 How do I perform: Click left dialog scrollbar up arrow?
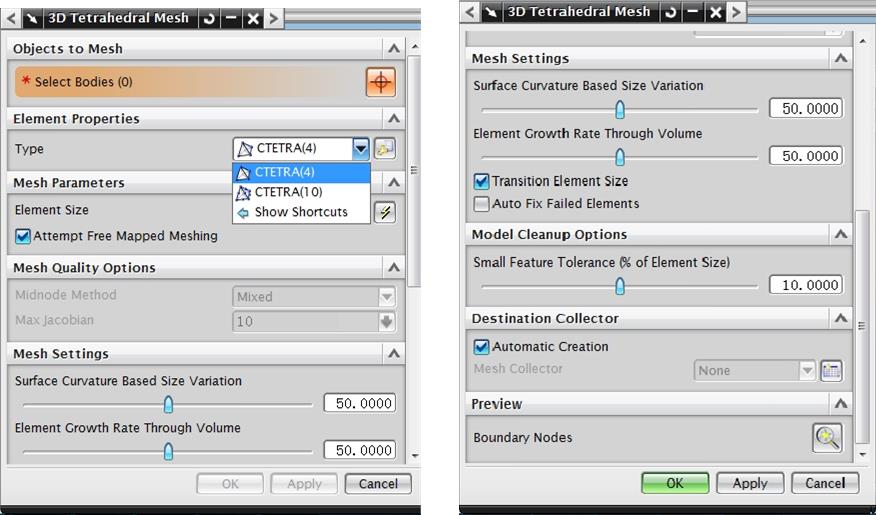point(415,46)
